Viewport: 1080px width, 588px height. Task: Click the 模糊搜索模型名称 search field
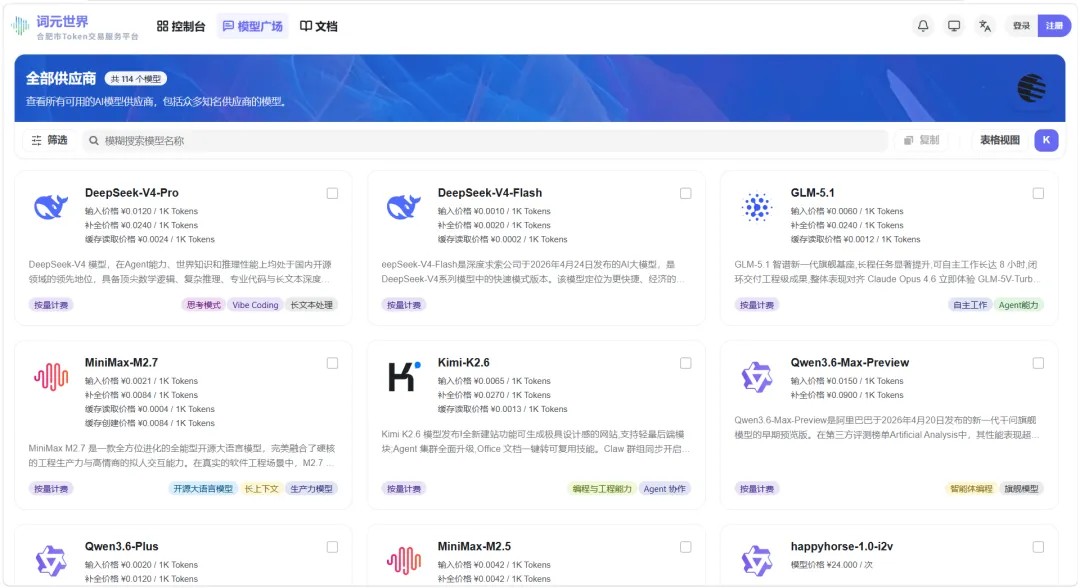486,140
